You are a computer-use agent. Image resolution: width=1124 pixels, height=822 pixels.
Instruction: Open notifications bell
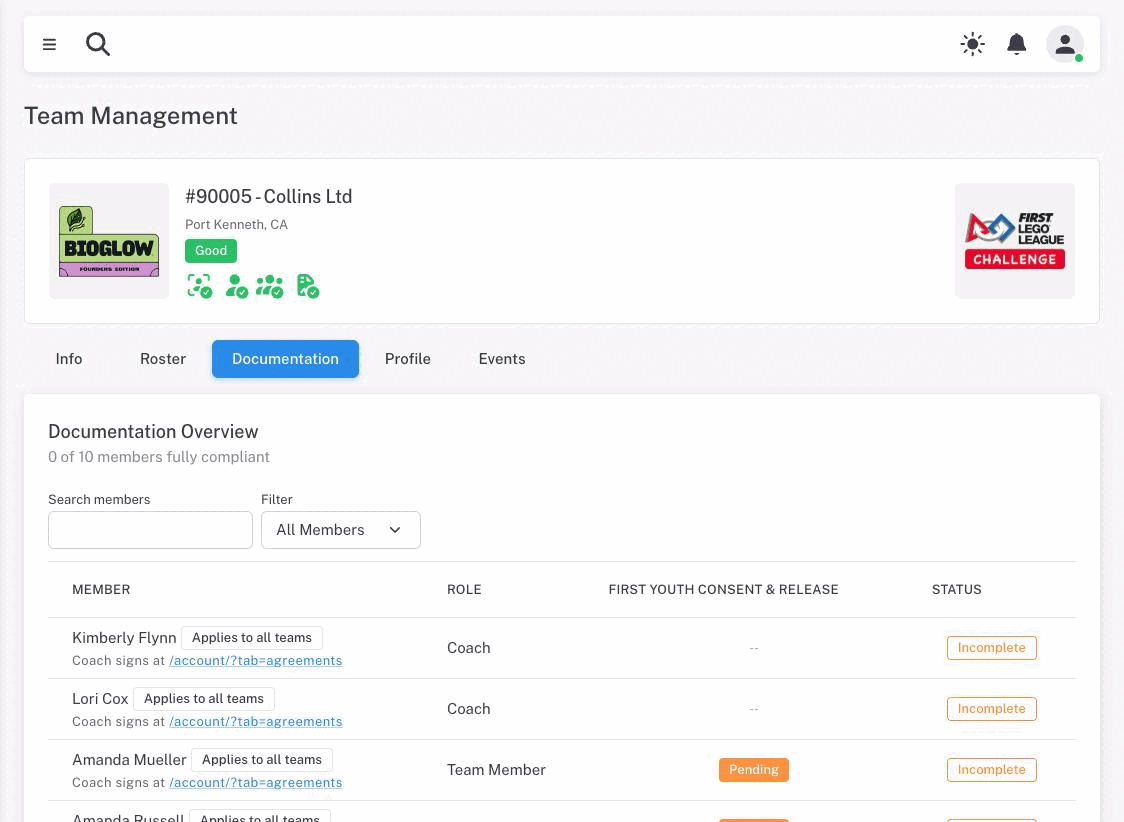(1016, 44)
